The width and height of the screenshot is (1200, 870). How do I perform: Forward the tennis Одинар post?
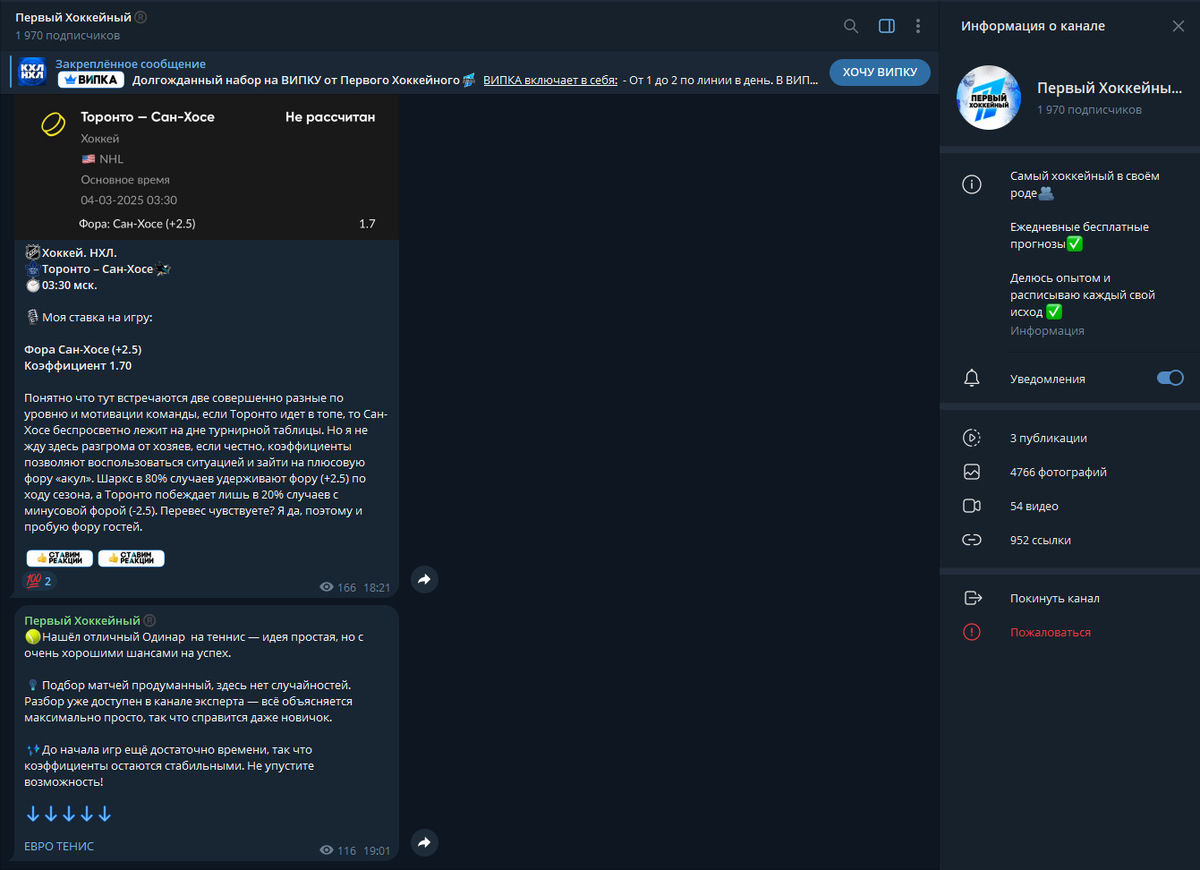pos(424,843)
